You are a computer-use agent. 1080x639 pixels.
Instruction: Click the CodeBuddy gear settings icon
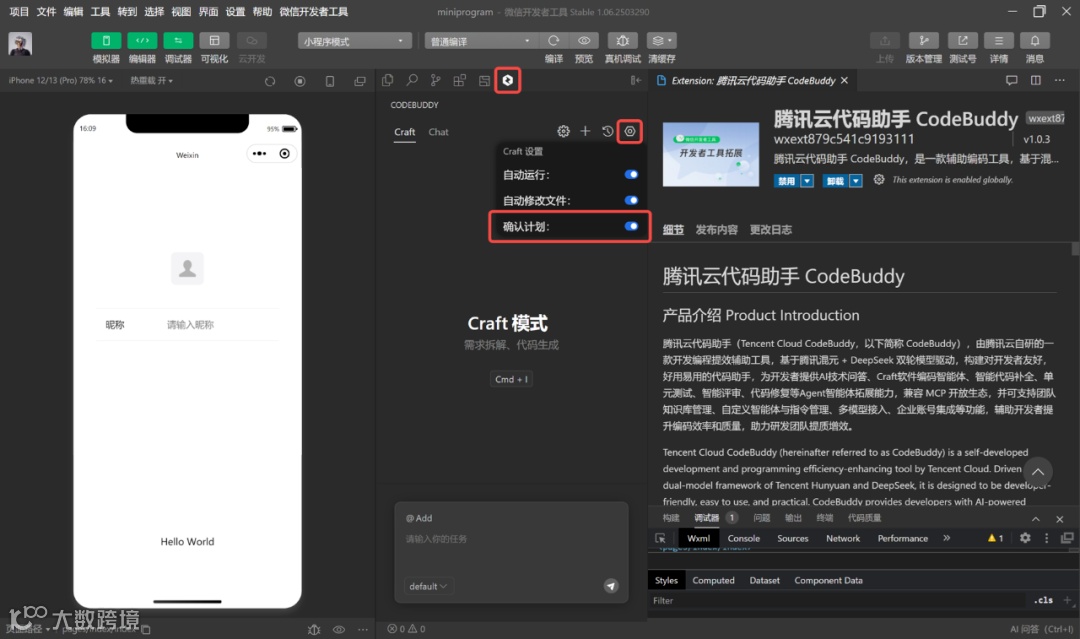point(563,132)
